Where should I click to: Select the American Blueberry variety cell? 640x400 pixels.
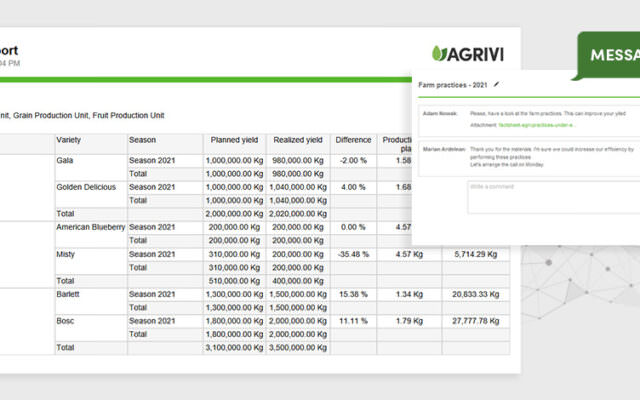point(91,227)
